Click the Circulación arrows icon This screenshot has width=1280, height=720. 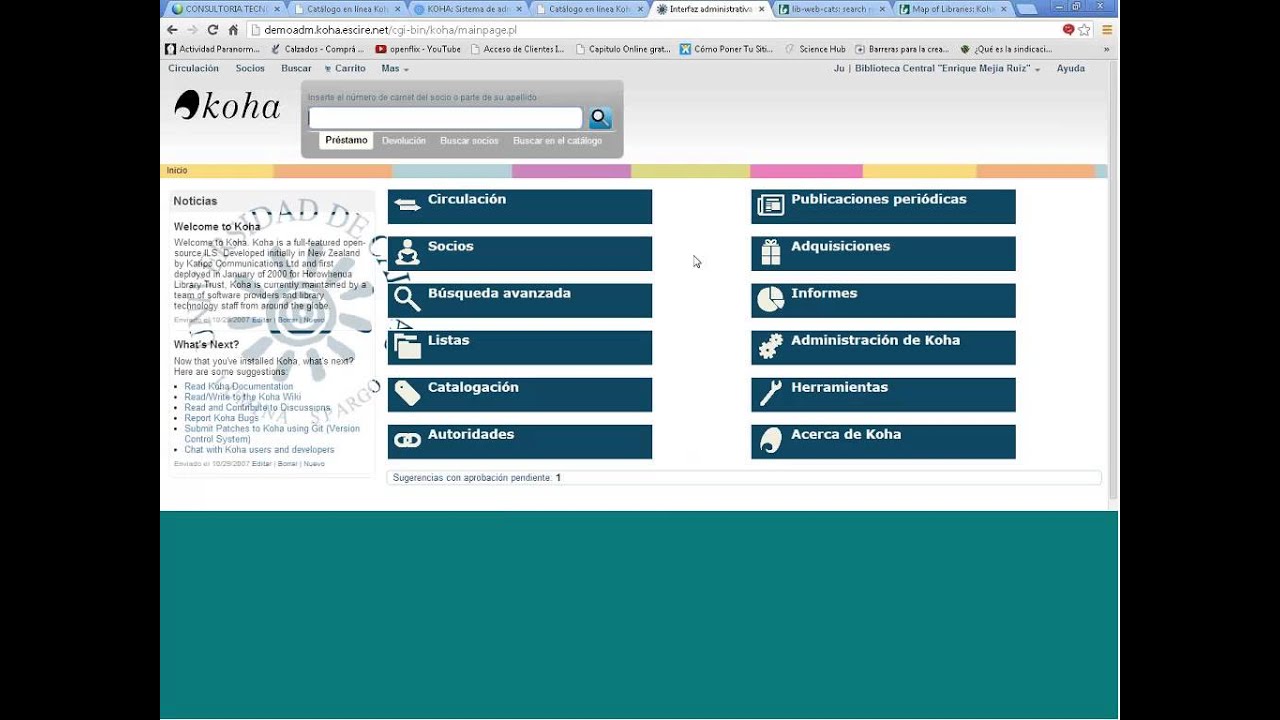[x=407, y=205]
